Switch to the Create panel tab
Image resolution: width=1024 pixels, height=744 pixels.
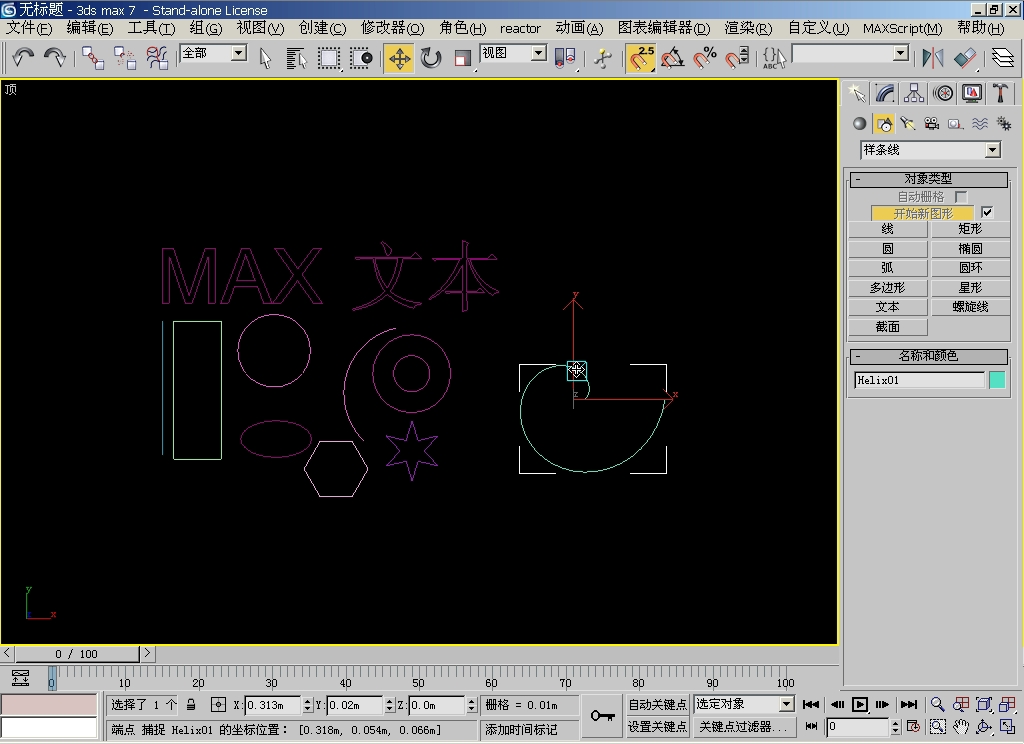856,93
